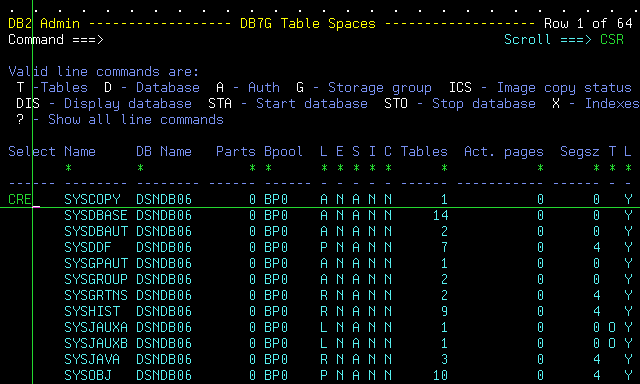Click the SYSHIST table space name
640x384 pixels.
click(92, 311)
